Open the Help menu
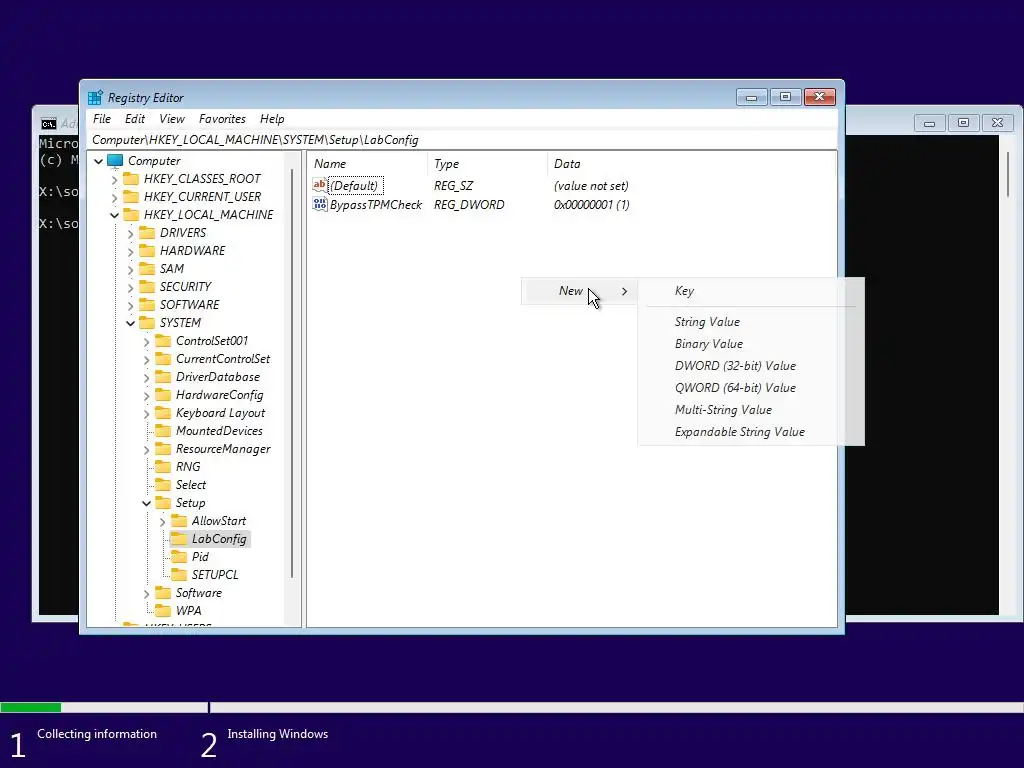This screenshot has height=768, width=1024. coord(272,119)
